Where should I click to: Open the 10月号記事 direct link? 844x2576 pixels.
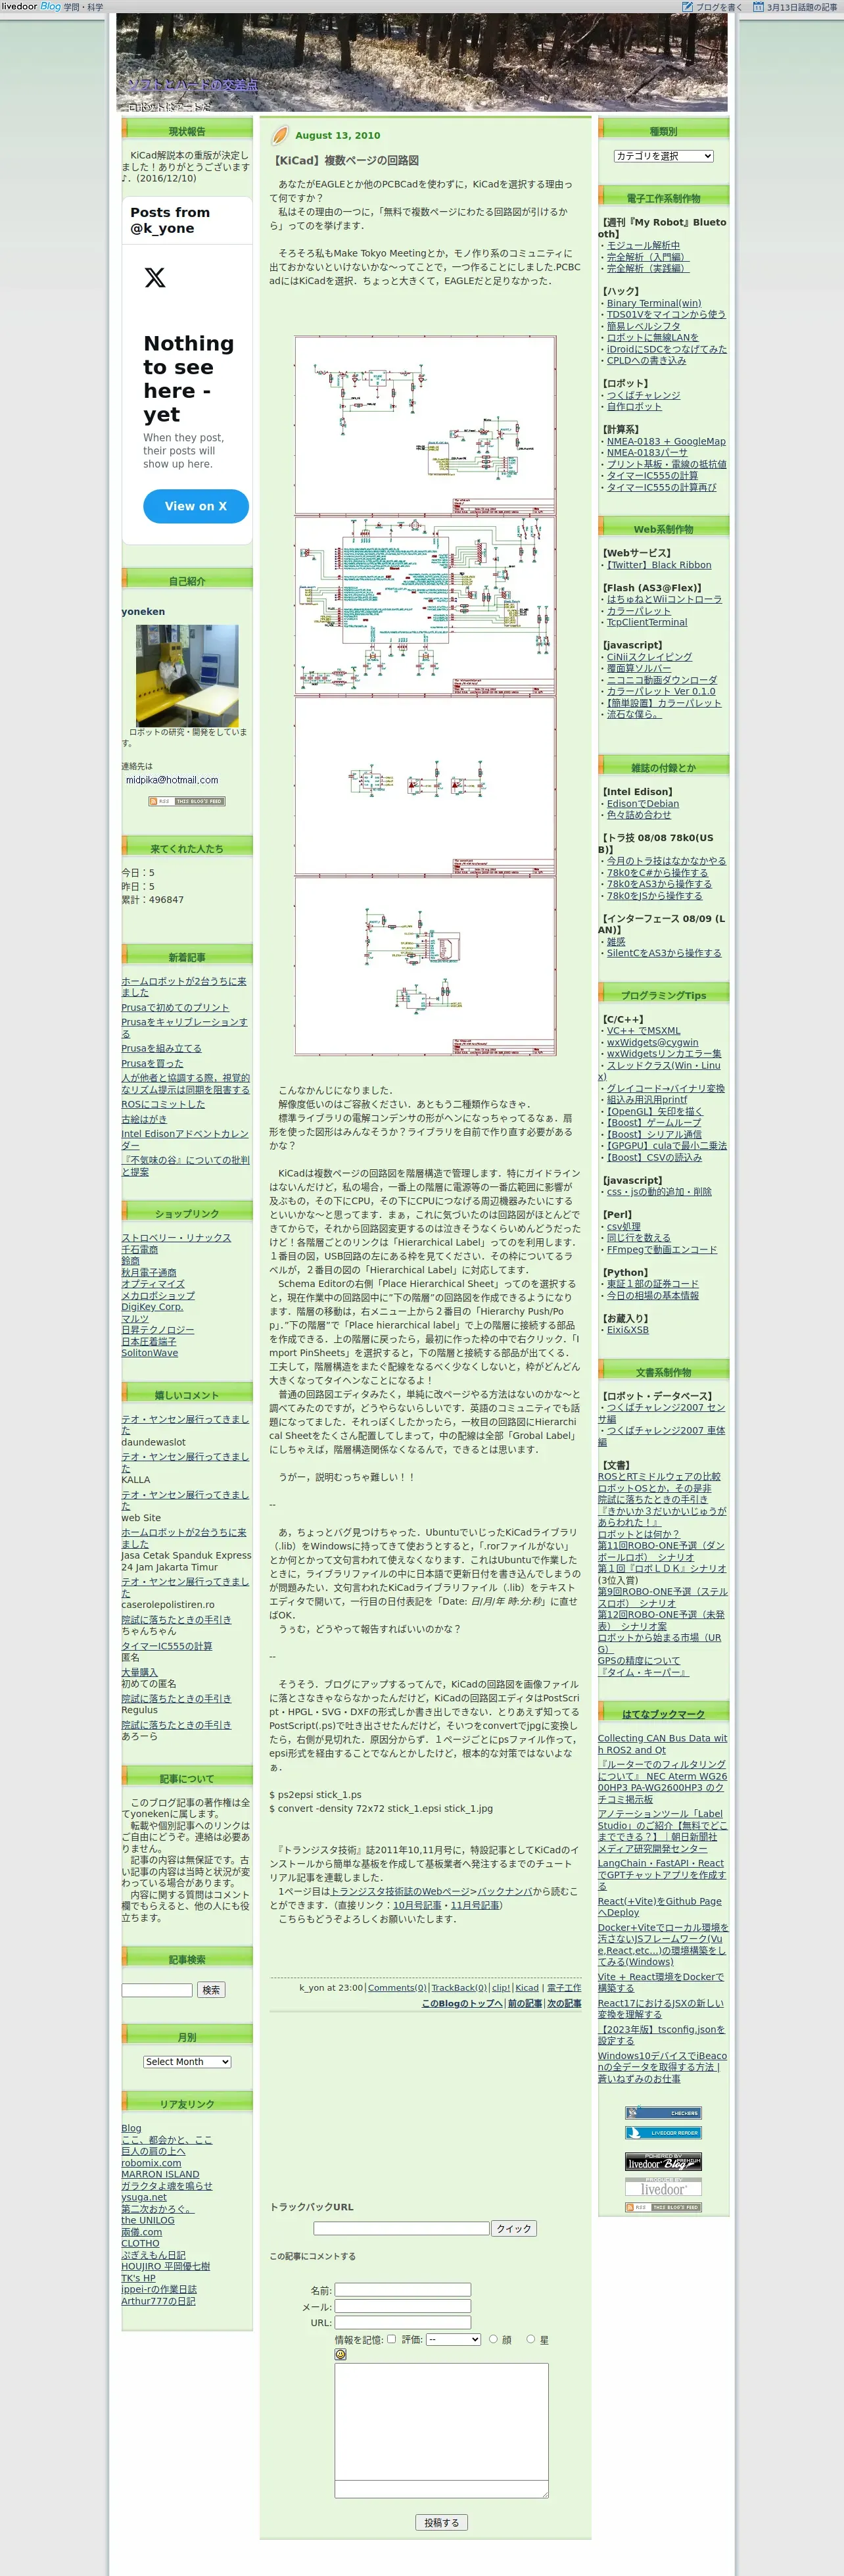[418, 1905]
